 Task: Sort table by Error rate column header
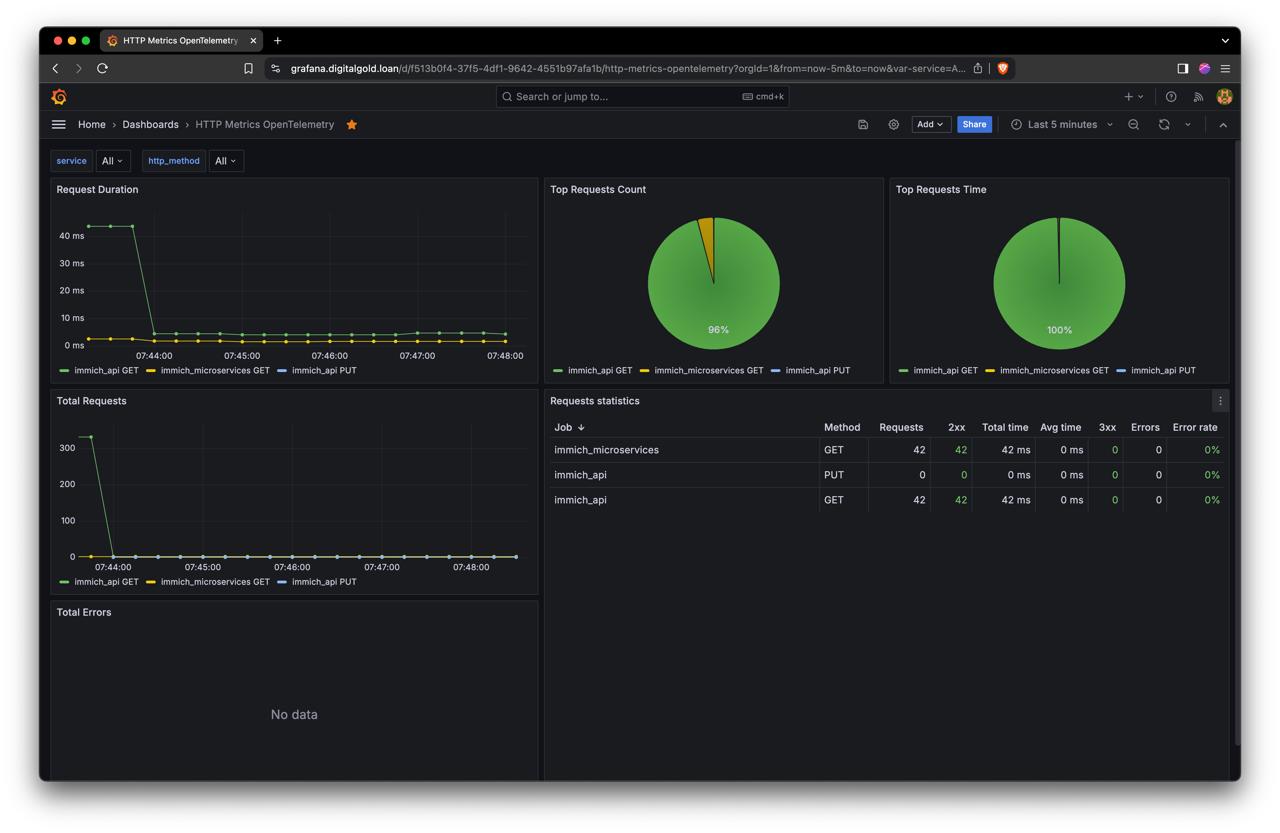click(1195, 427)
